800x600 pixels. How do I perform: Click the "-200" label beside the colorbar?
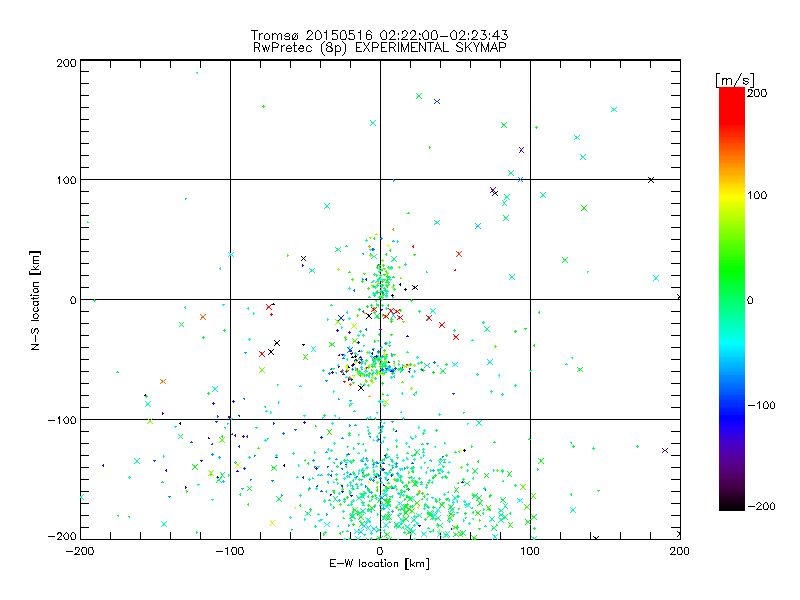pos(761,506)
